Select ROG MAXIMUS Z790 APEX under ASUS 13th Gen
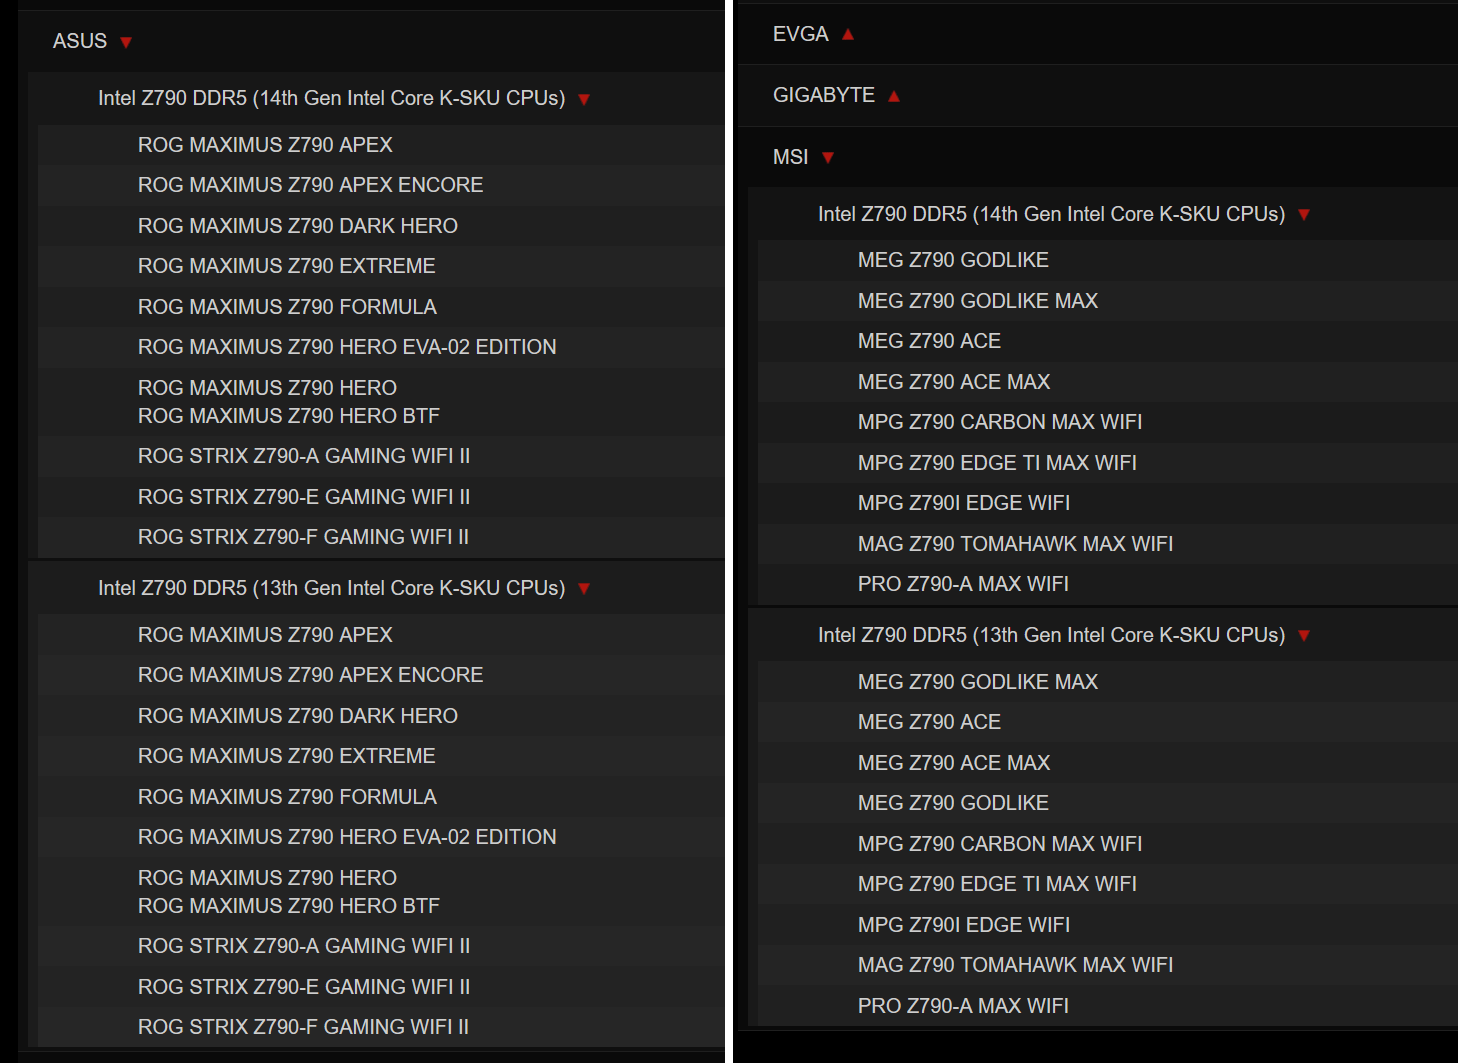This screenshot has height=1063, width=1458. point(265,635)
